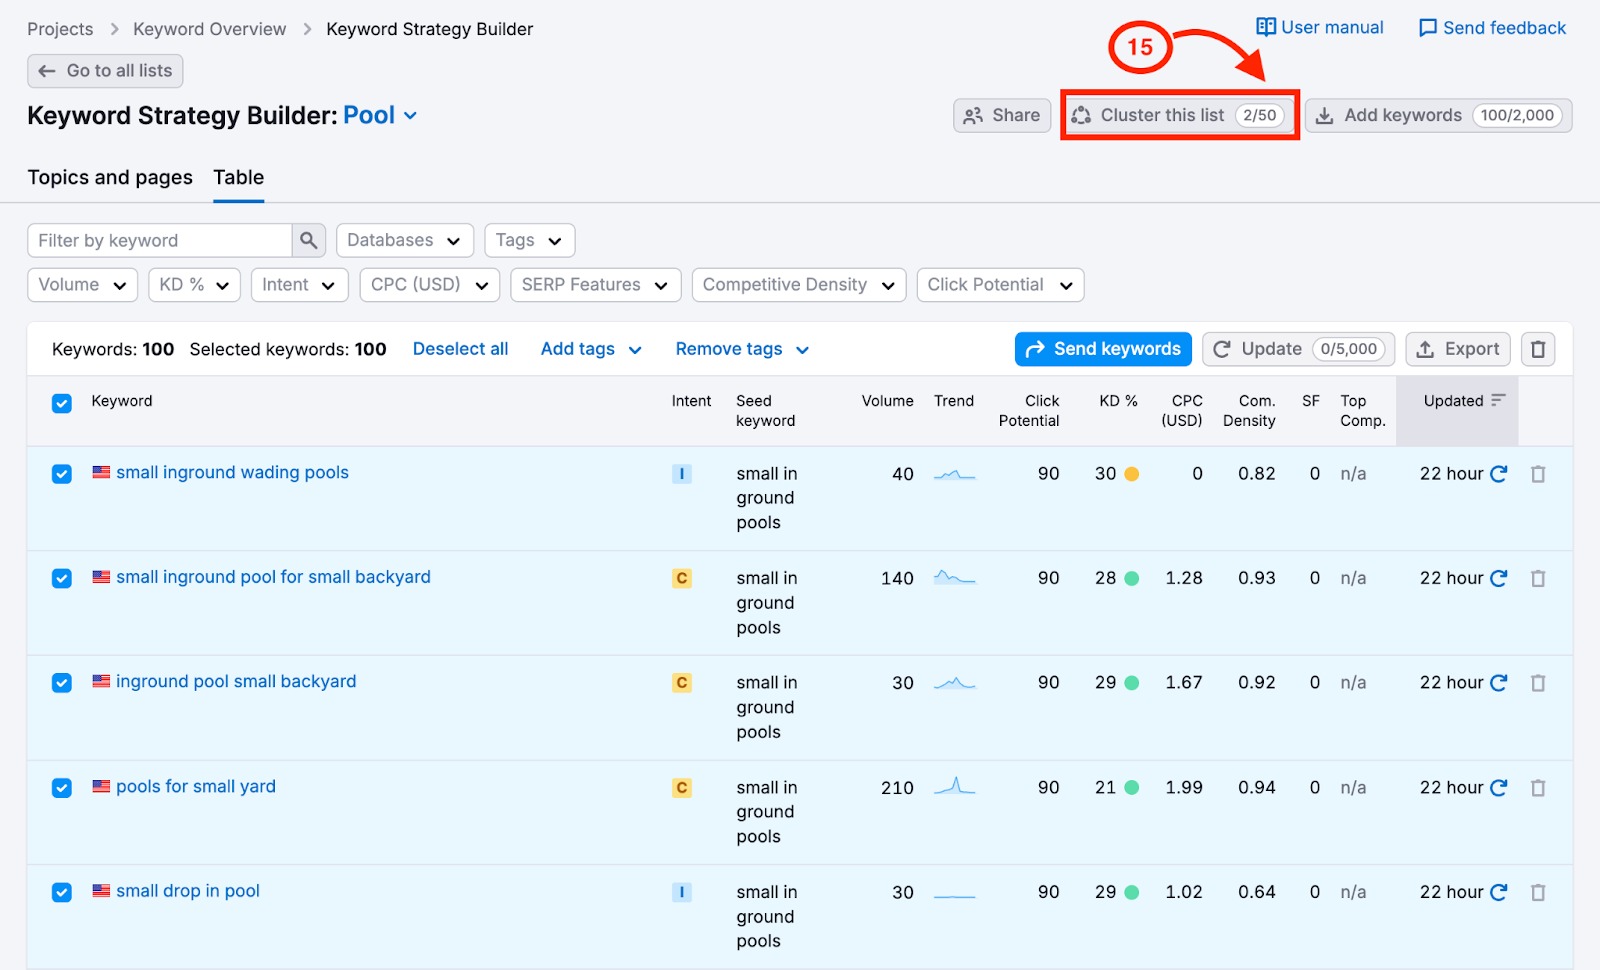Uncheck 'pools for small yard' checkbox
Viewport: 1600px width, 970px height.
(62, 788)
